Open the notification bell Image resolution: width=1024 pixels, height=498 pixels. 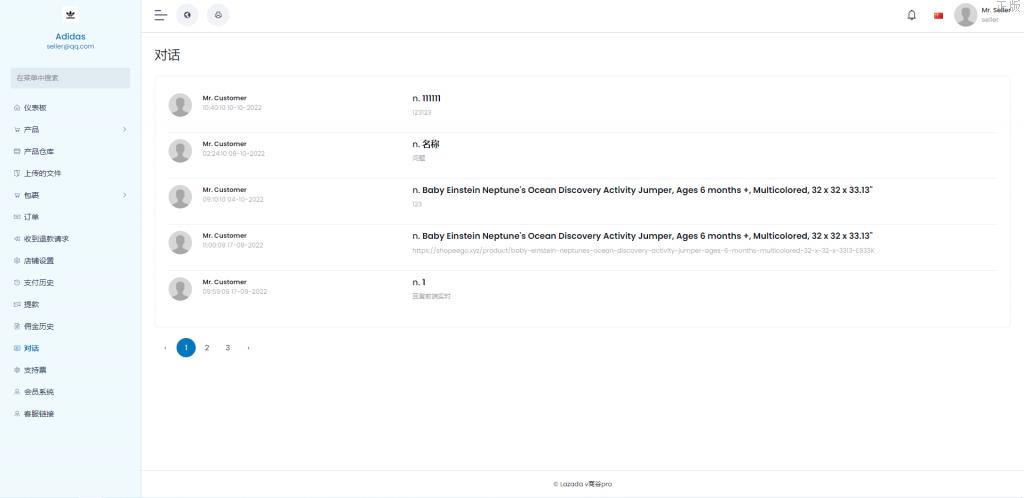coord(911,15)
